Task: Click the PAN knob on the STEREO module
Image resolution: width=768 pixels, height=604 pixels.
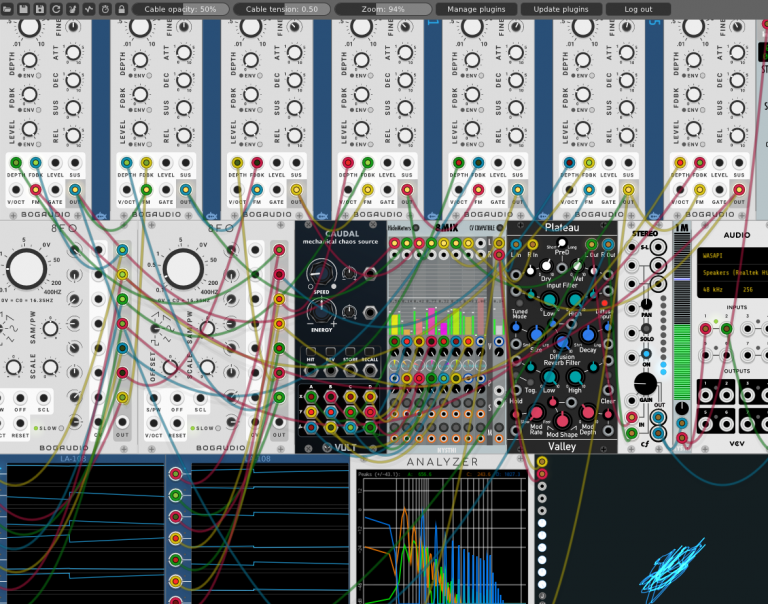Action: click(647, 304)
